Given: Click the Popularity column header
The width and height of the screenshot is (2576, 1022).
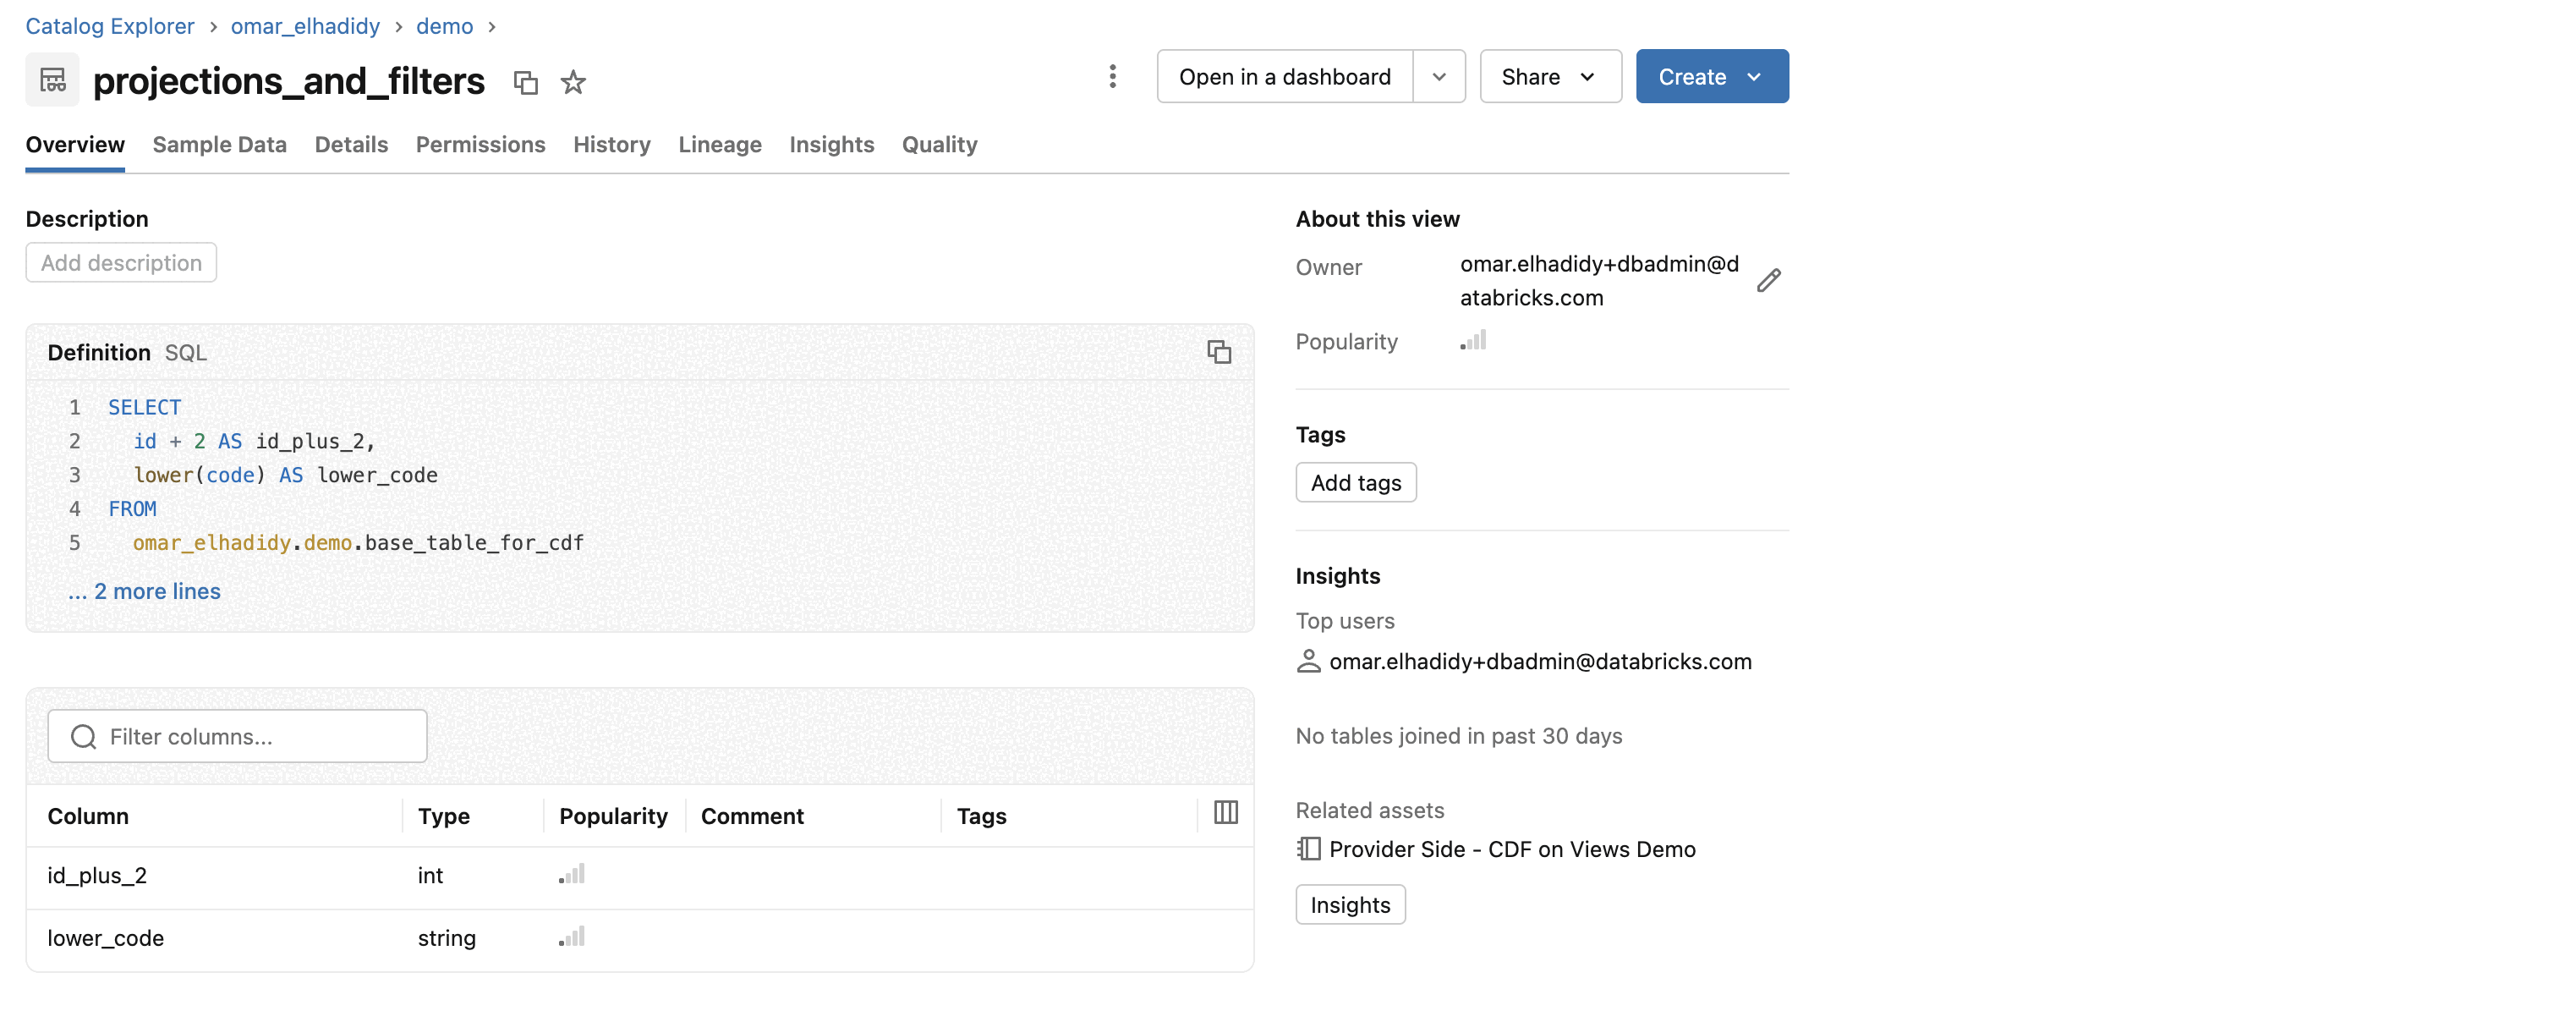Looking at the screenshot, I should click(613, 816).
